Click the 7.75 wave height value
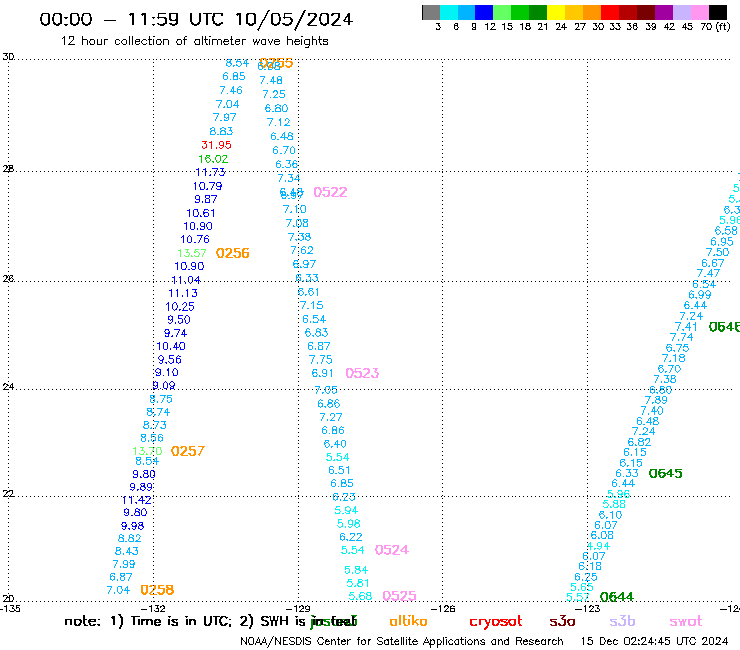The width and height of the screenshot is (740, 650). (x=320, y=360)
